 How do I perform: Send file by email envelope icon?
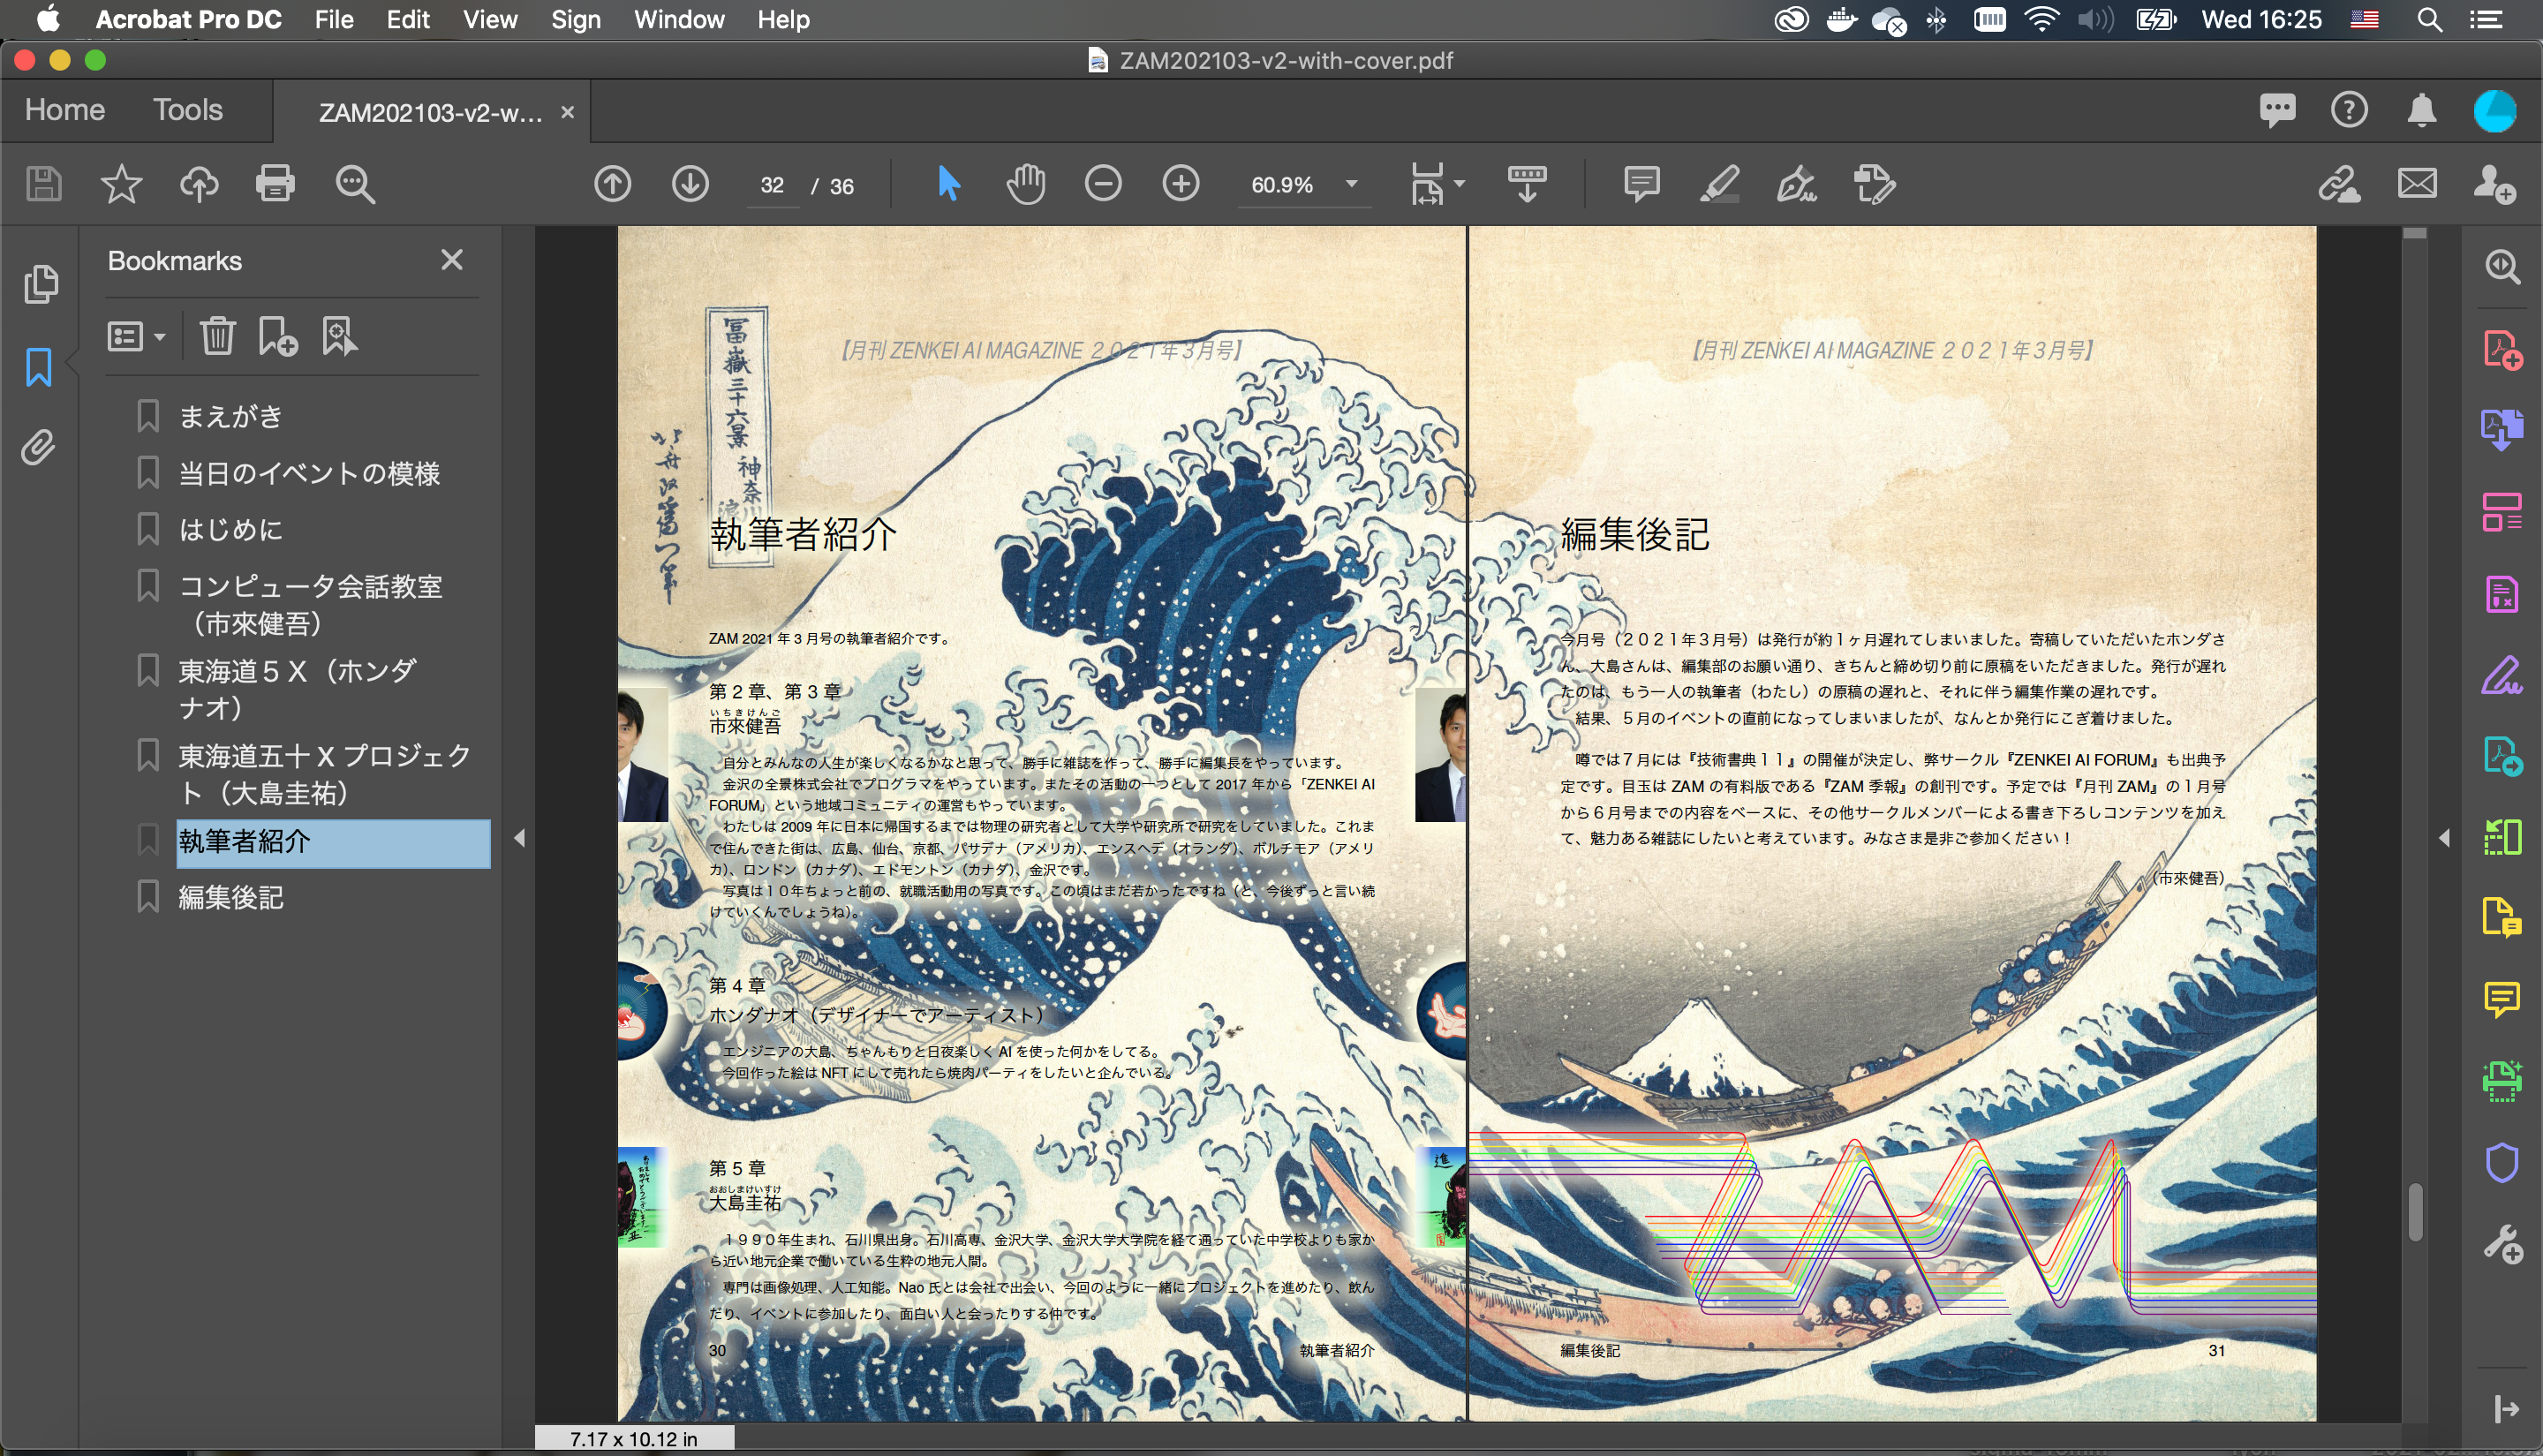[2417, 184]
